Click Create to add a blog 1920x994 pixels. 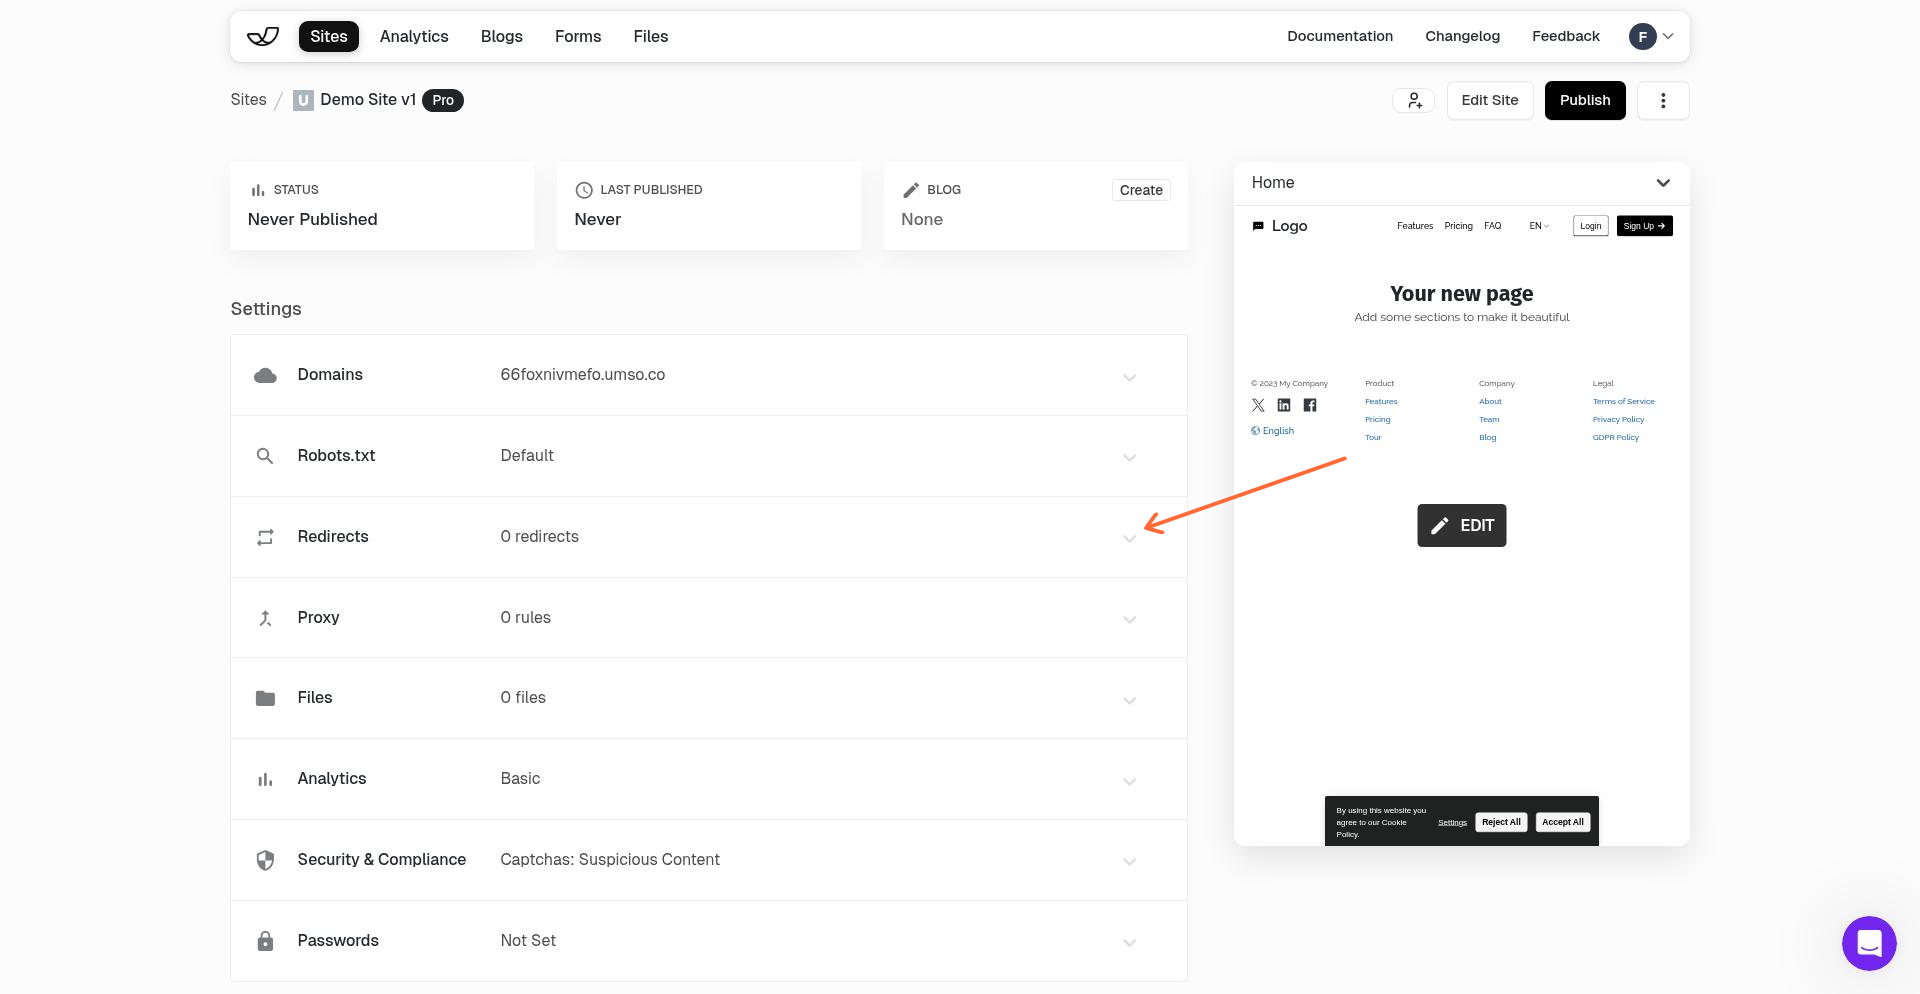click(1140, 189)
